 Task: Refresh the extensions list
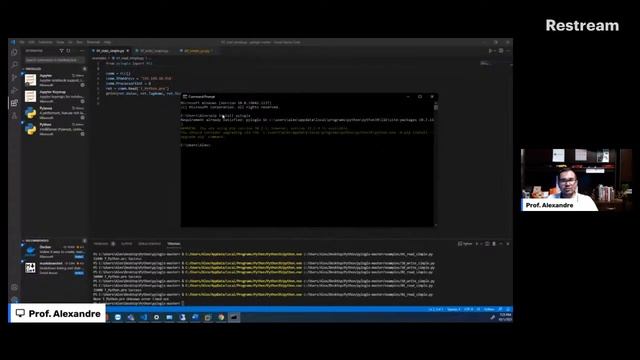[68, 51]
